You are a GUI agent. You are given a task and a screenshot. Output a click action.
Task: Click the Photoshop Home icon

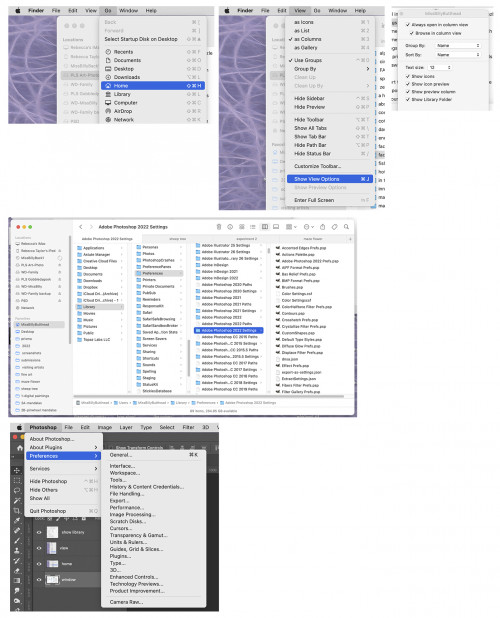20,448
